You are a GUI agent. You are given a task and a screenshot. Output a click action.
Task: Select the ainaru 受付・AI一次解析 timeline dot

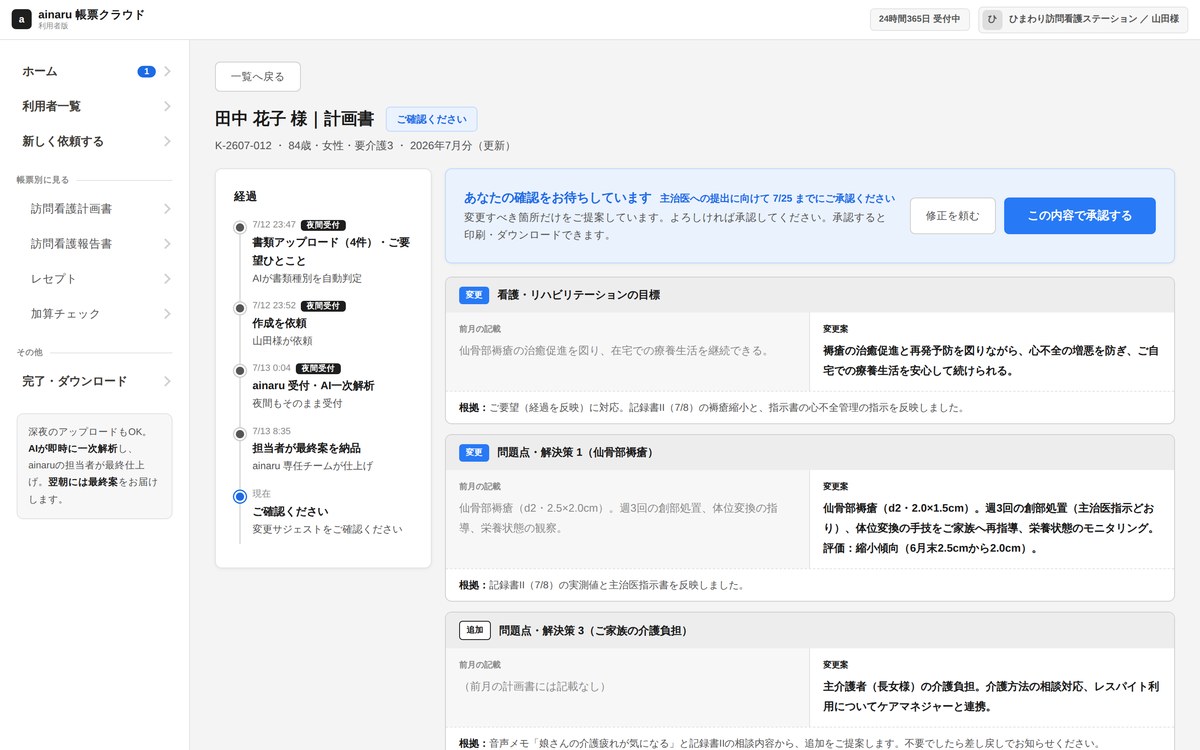(240, 370)
